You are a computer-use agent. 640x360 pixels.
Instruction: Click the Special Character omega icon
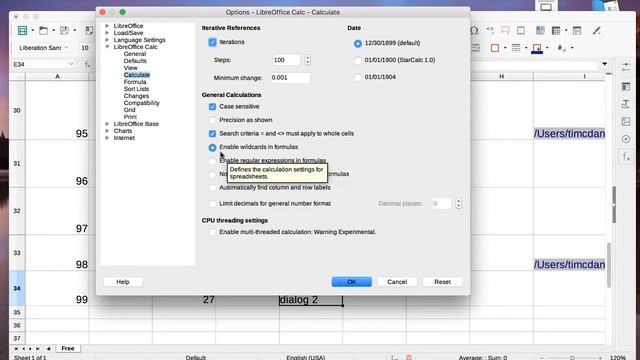coord(474,30)
